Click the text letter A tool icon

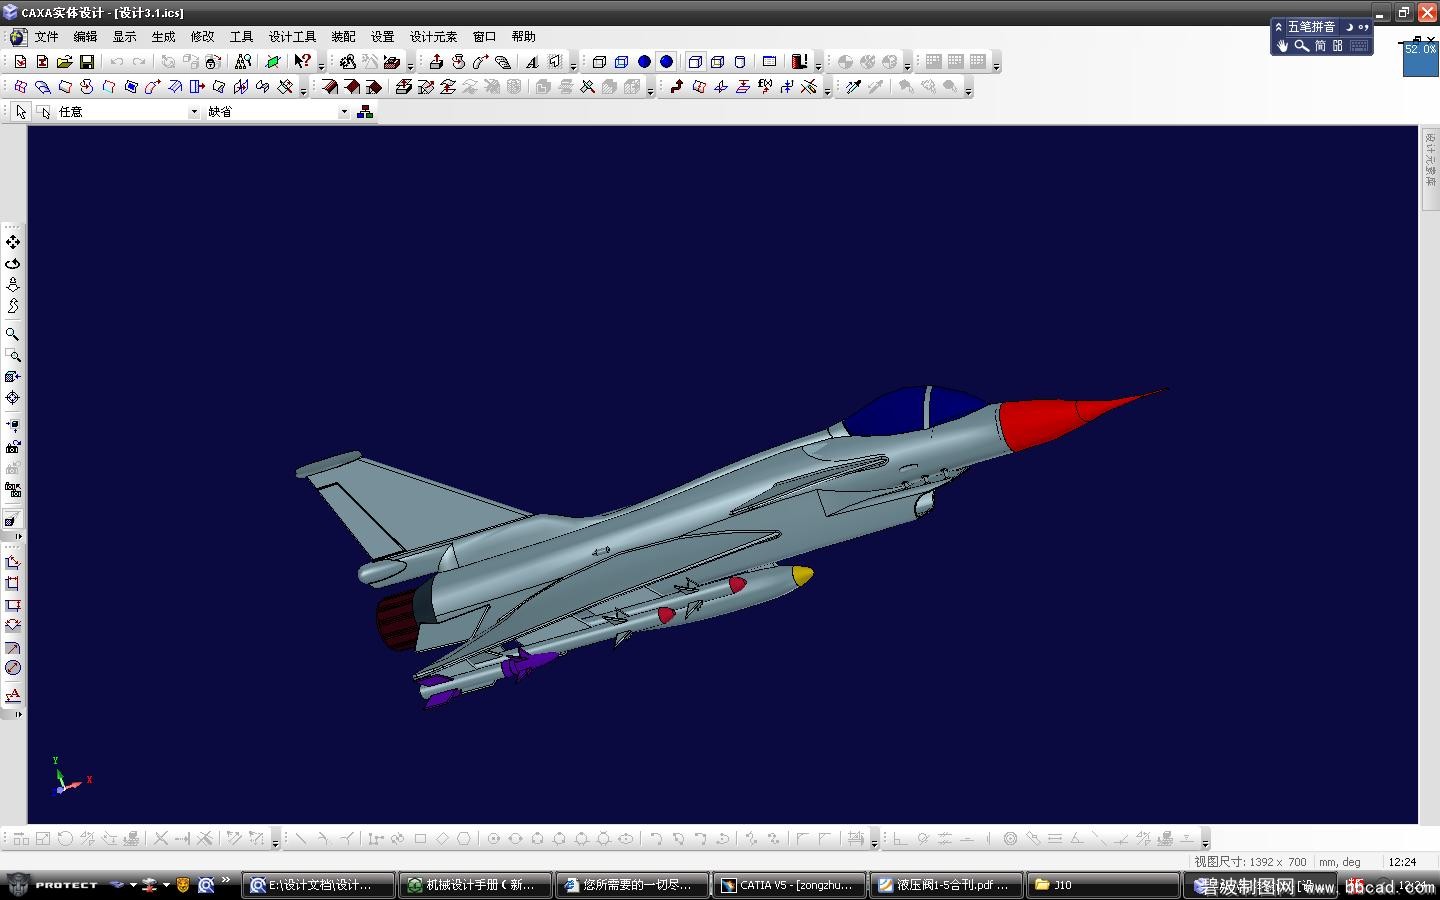coord(532,62)
